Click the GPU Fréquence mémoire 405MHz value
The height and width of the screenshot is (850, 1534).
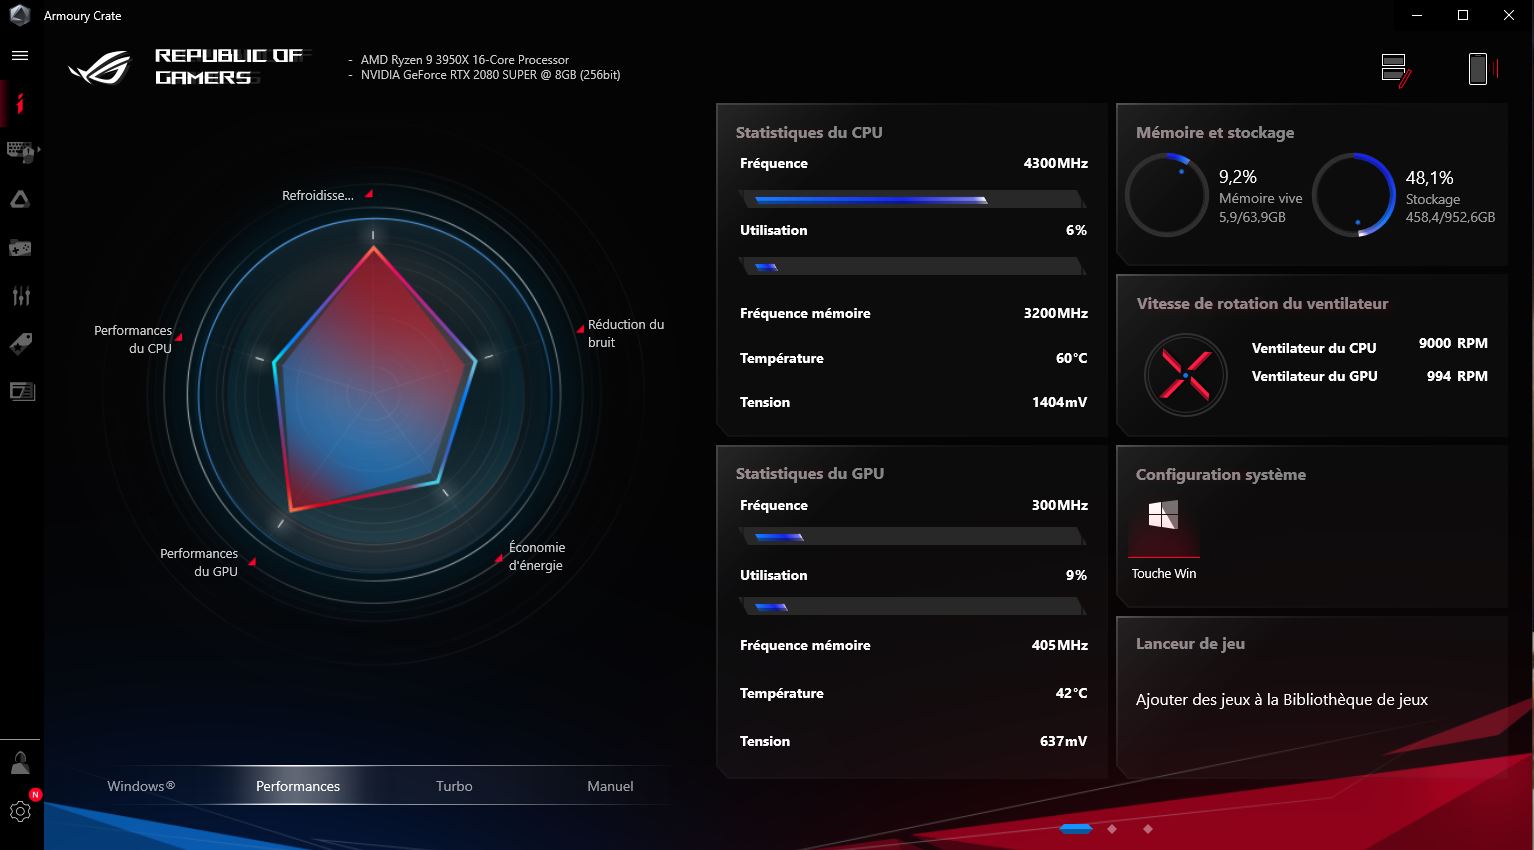[1060, 645]
